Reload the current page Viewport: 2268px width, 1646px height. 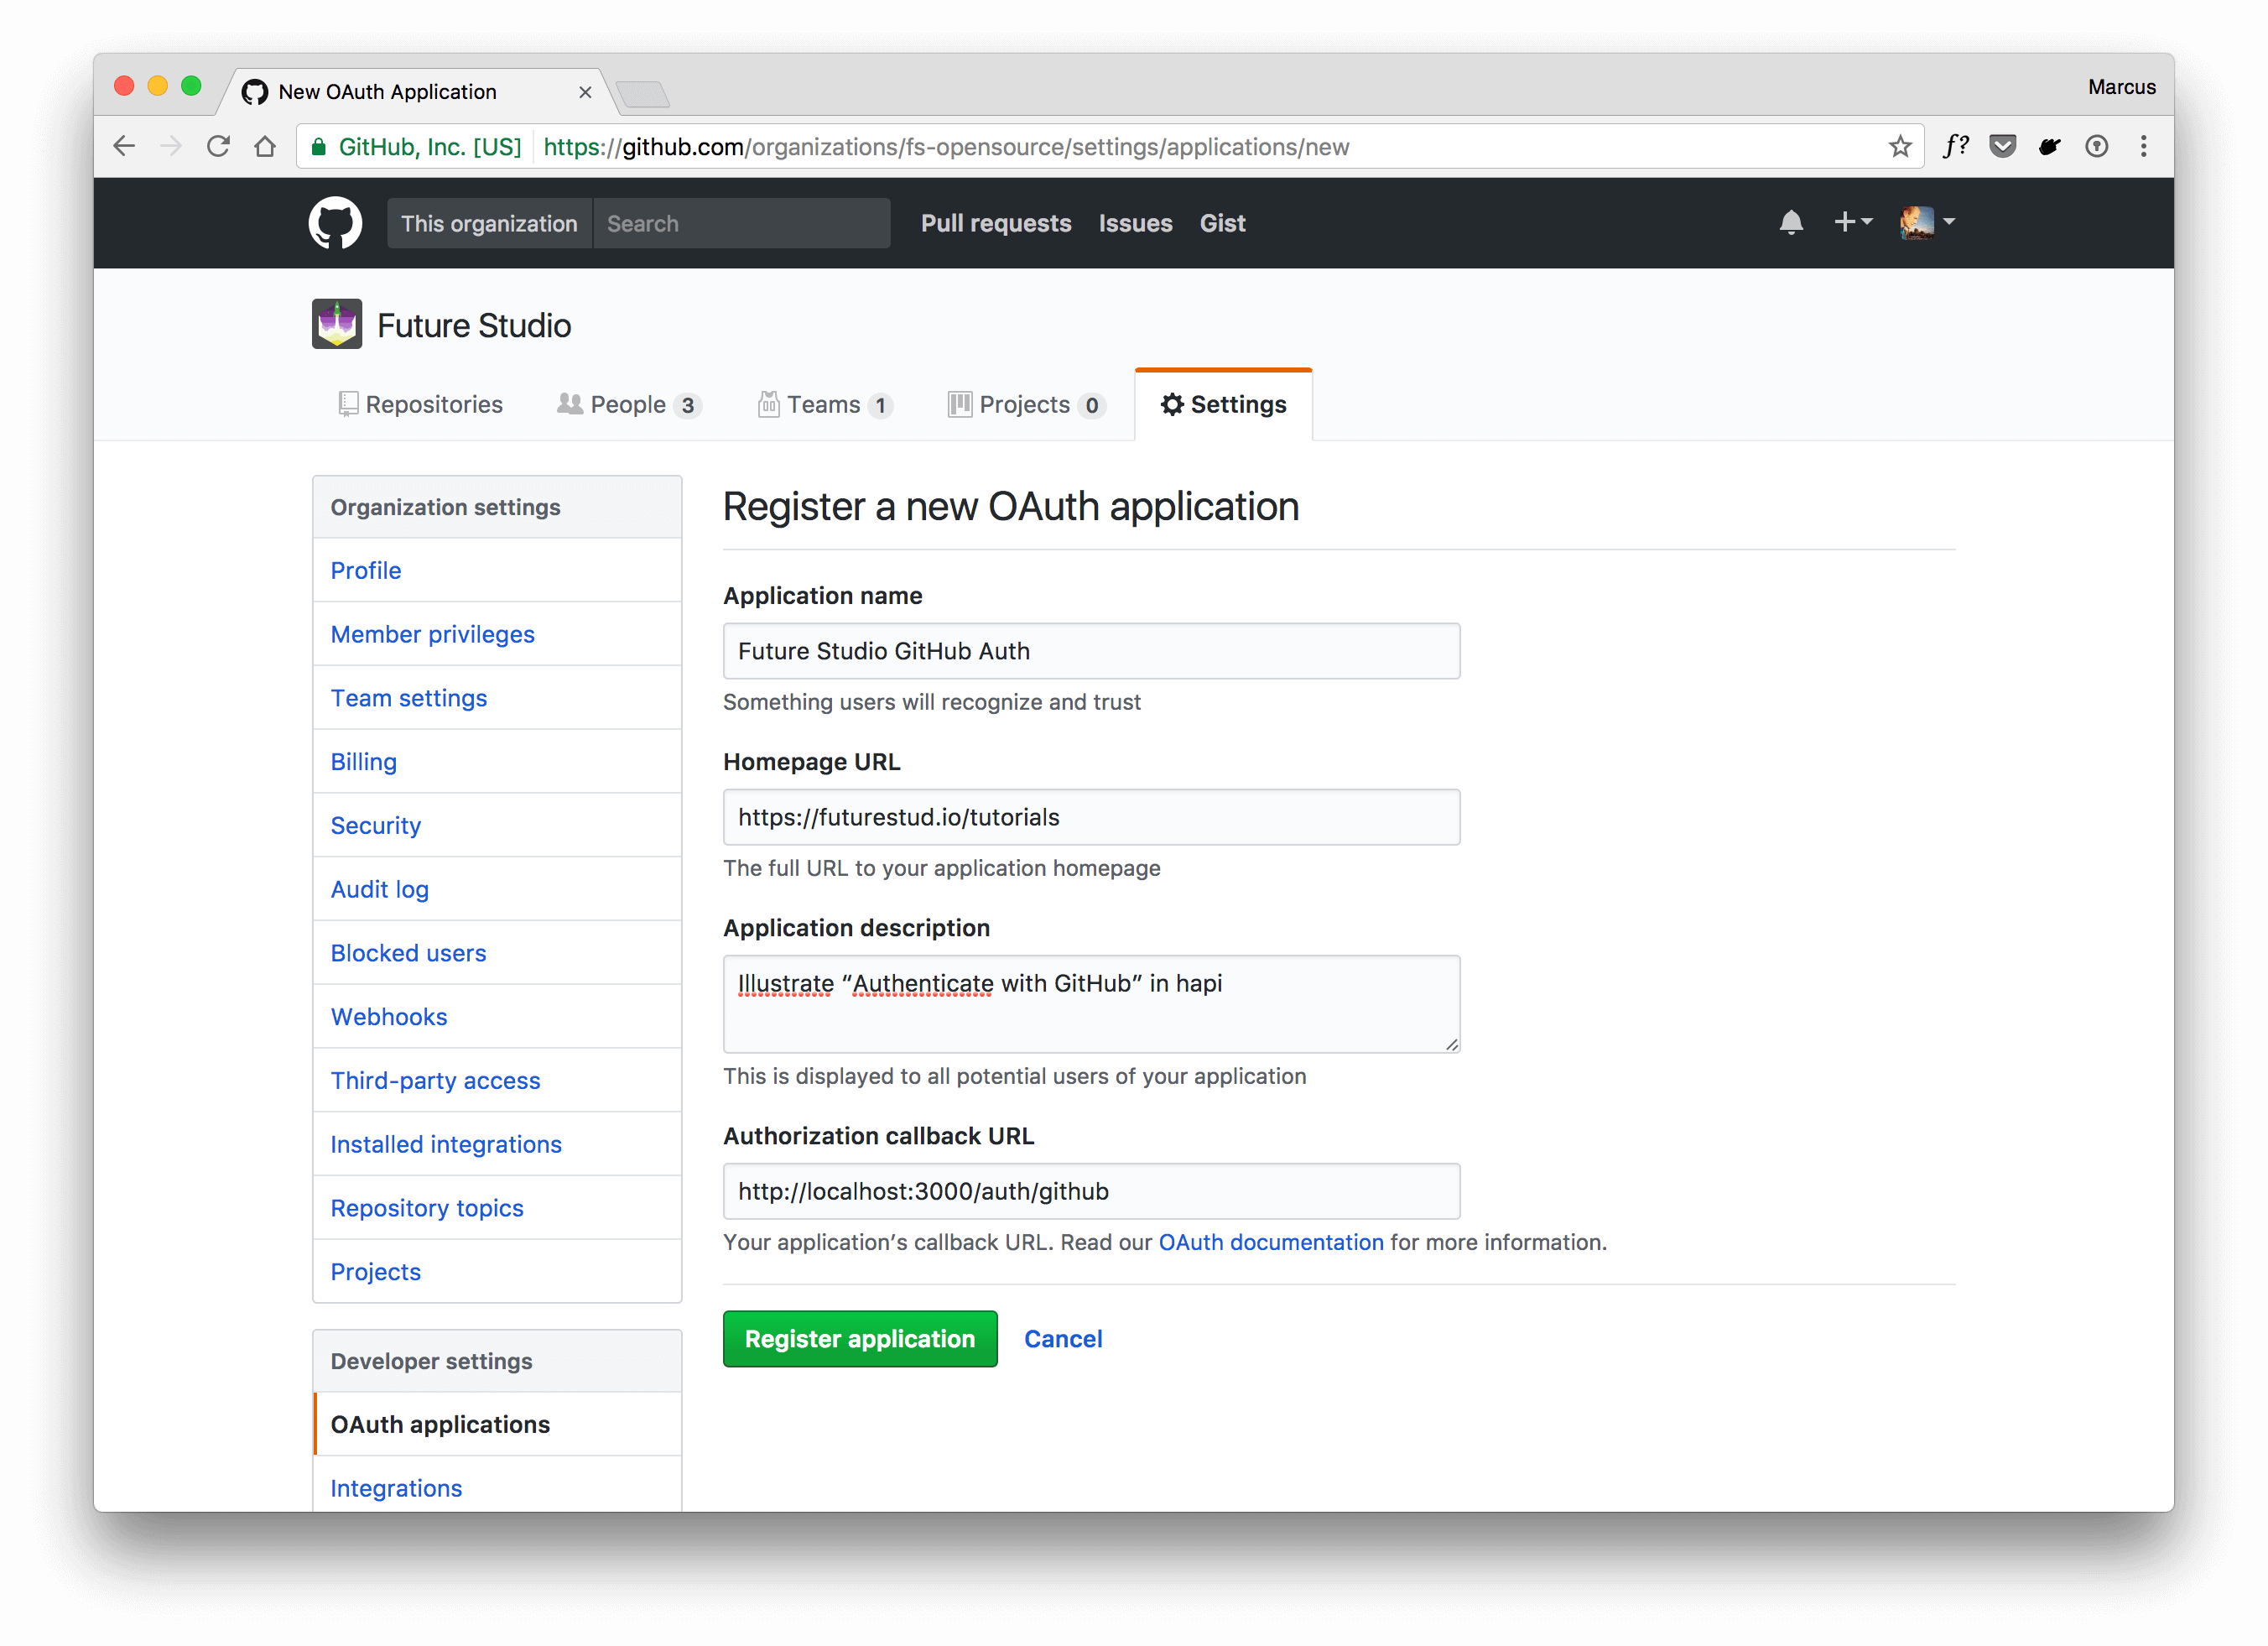[218, 146]
